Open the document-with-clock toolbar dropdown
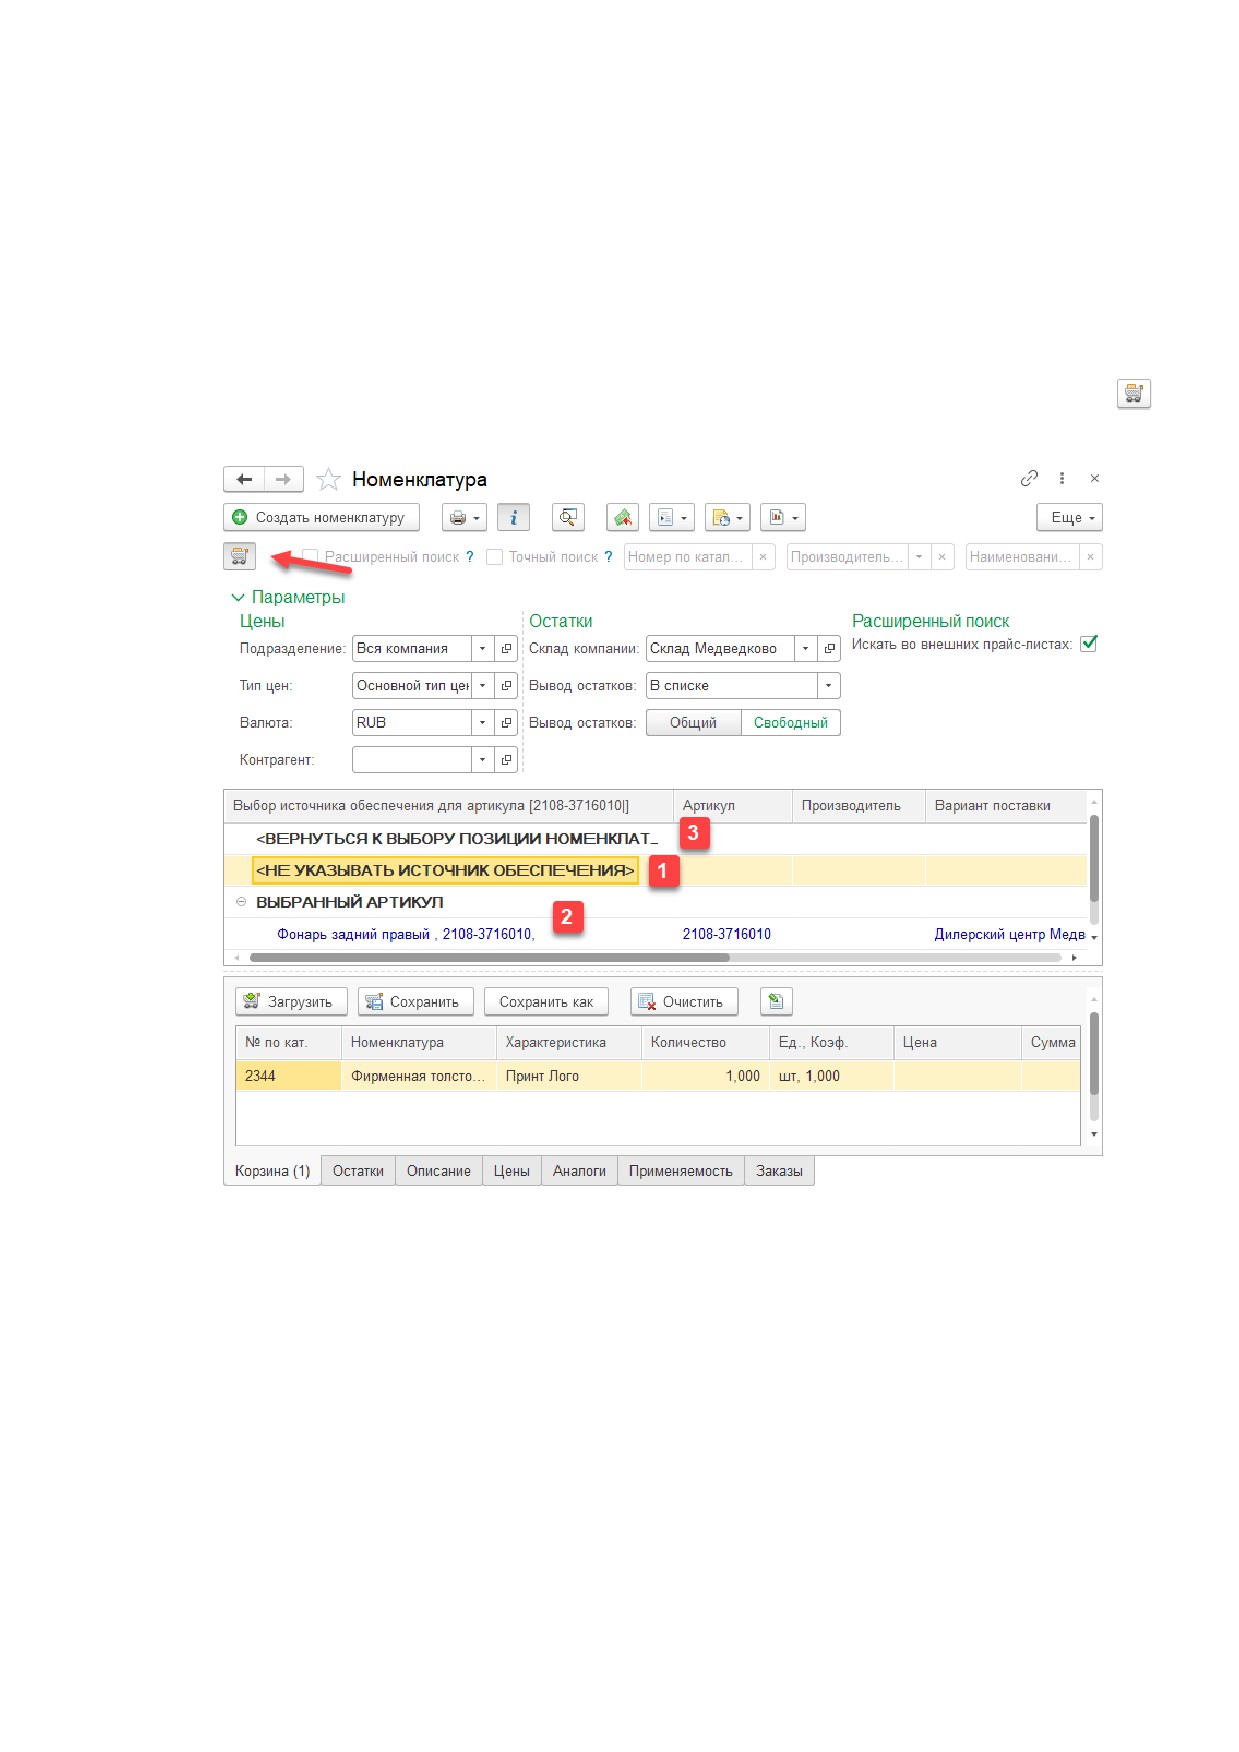1239x1752 pixels. point(727,517)
